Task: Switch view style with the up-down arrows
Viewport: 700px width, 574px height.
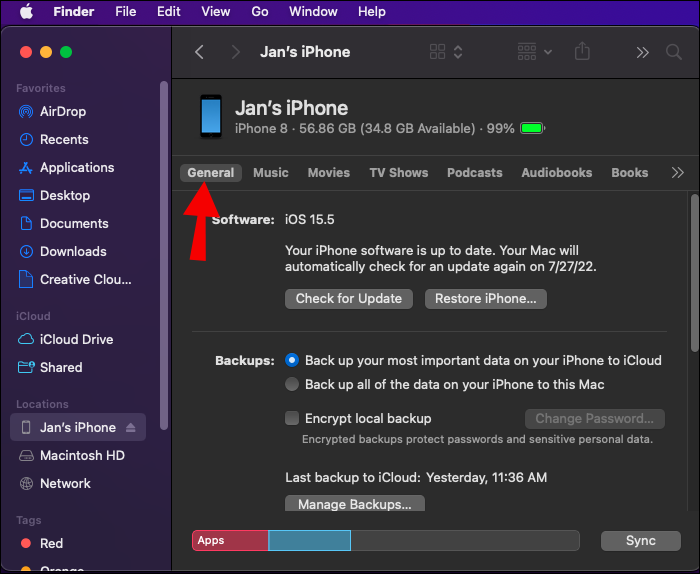Action: point(458,52)
